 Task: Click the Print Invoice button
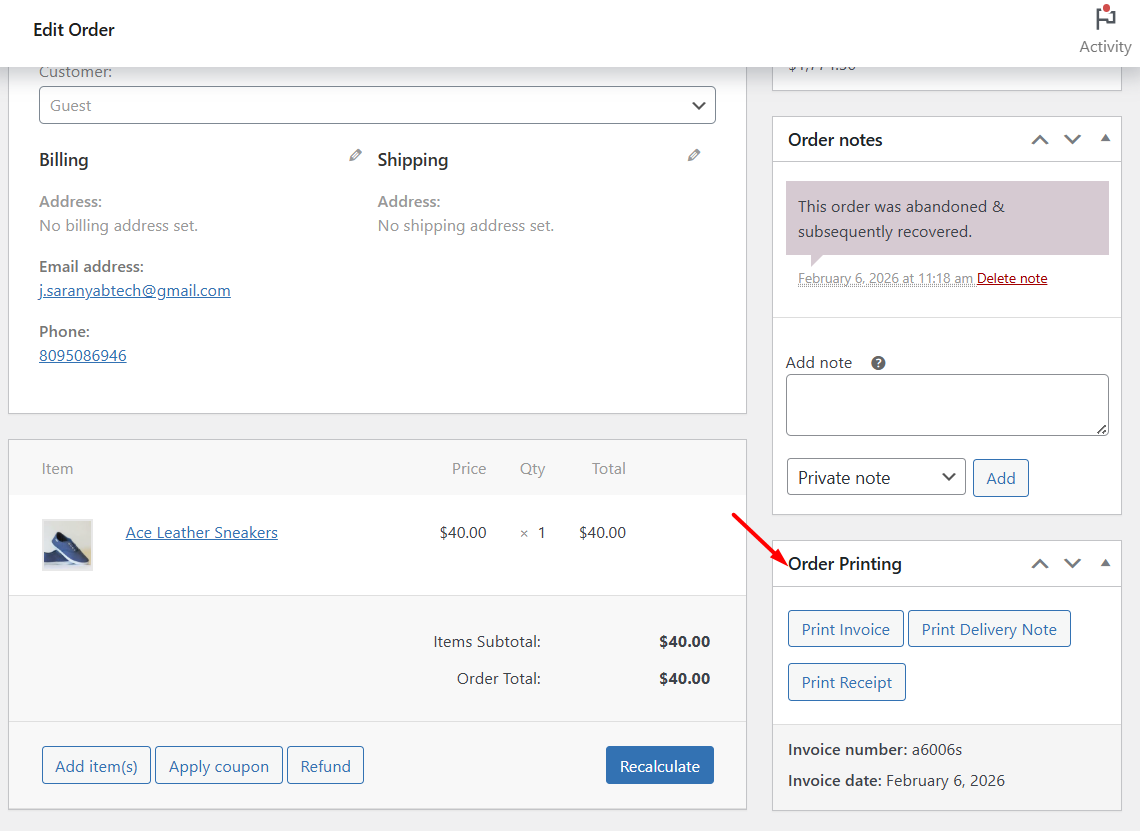click(845, 629)
